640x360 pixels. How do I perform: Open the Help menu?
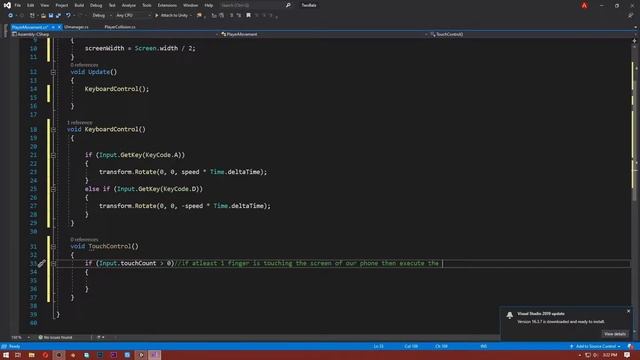[209, 5]
